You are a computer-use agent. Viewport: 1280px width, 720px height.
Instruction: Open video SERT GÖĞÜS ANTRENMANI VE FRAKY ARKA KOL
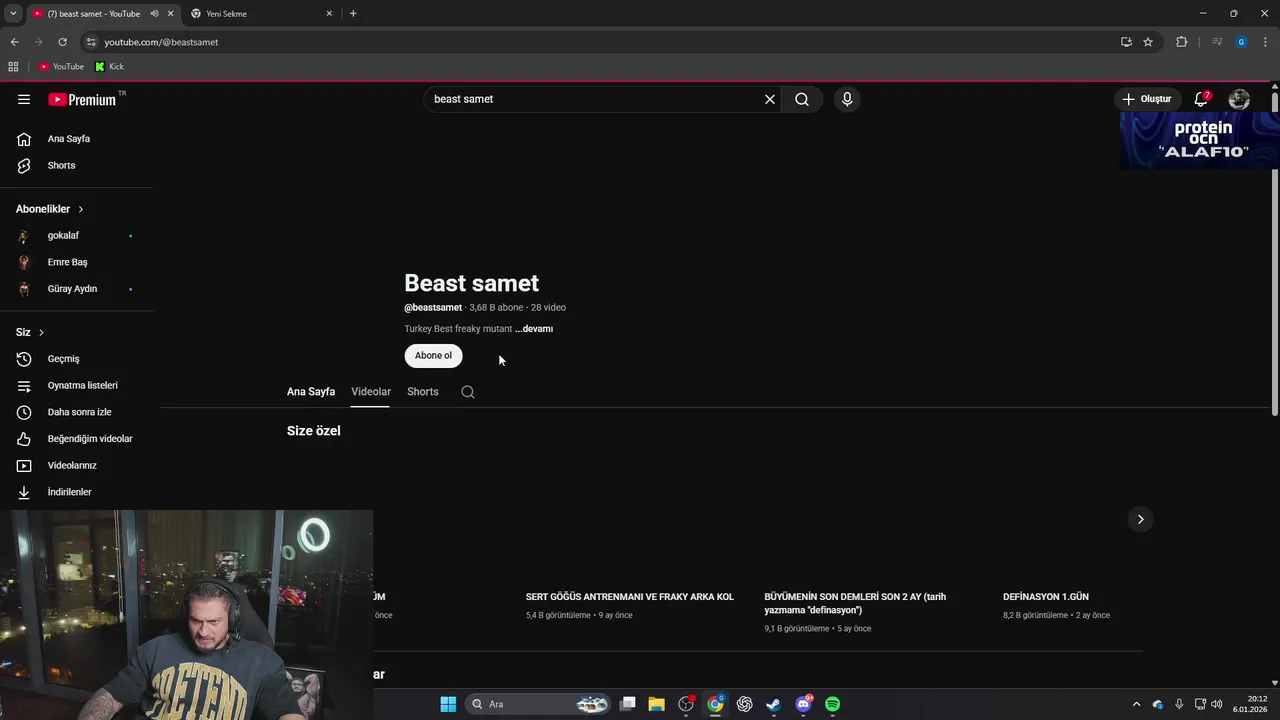tap(630, 597)
